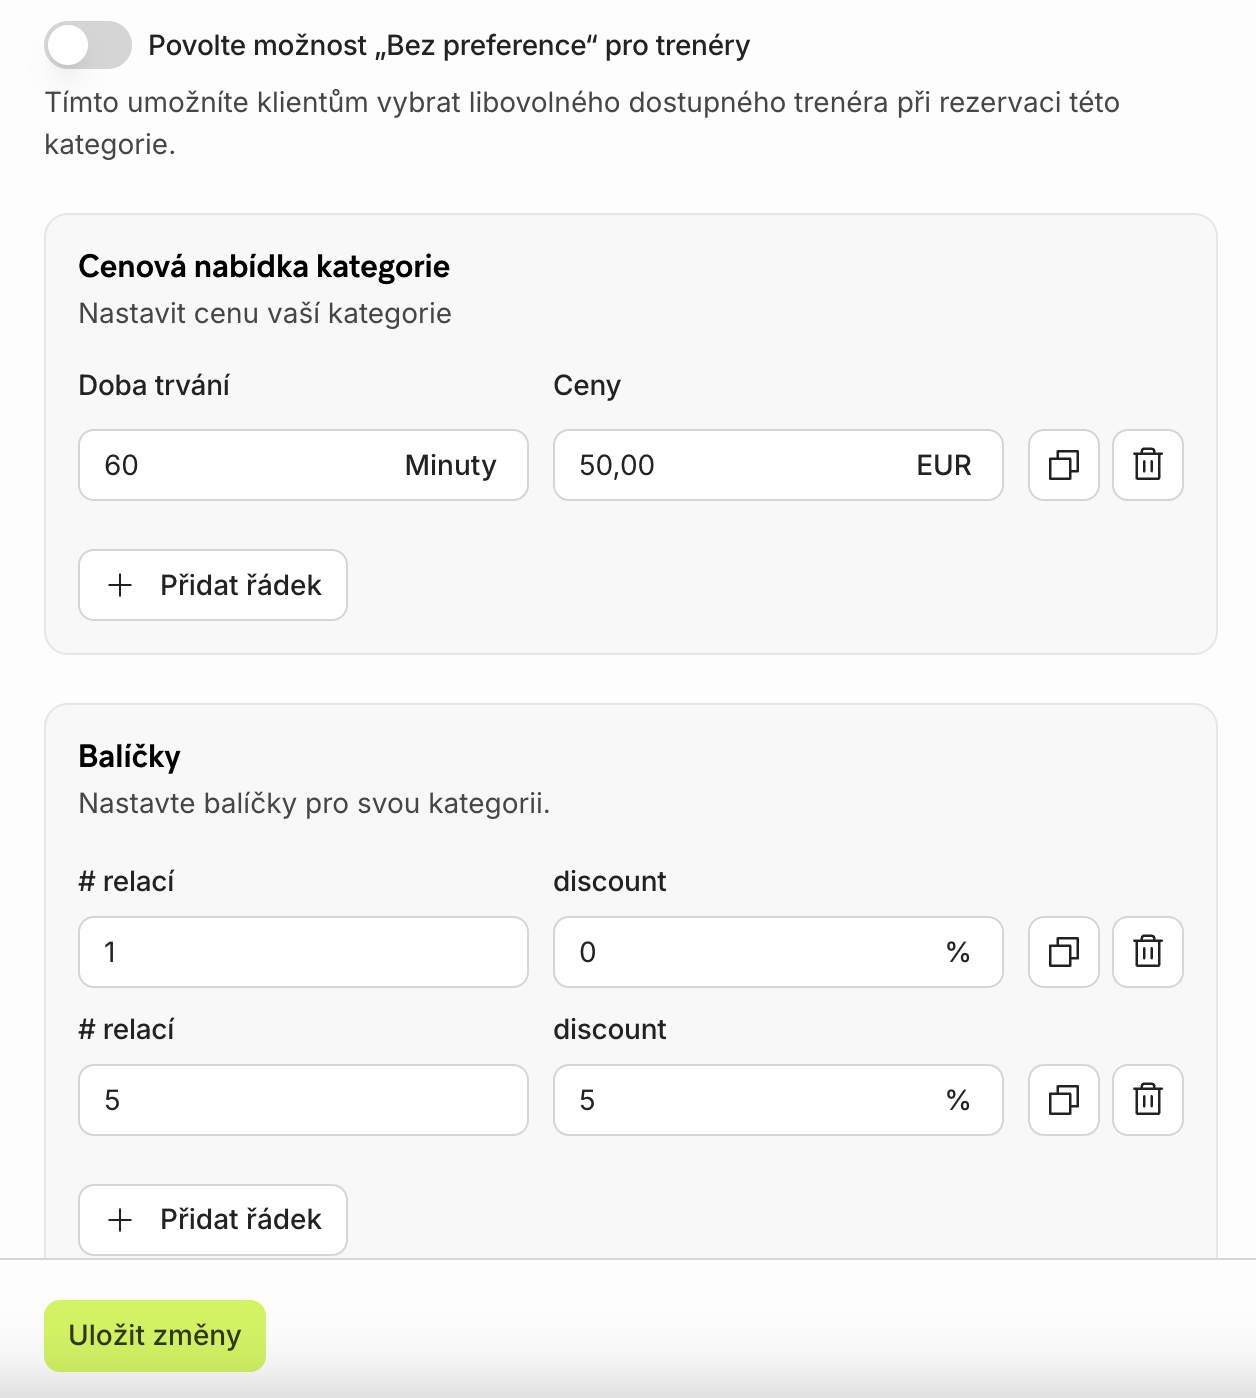
Task: Click the EUR currency suffix
Action: (943, 465)
